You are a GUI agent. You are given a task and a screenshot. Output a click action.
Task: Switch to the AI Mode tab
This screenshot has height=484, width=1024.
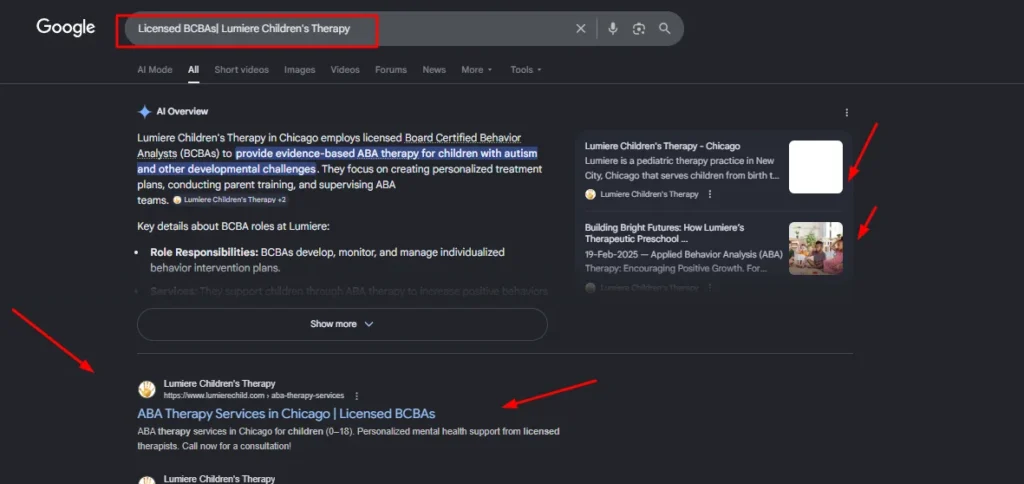154,70
